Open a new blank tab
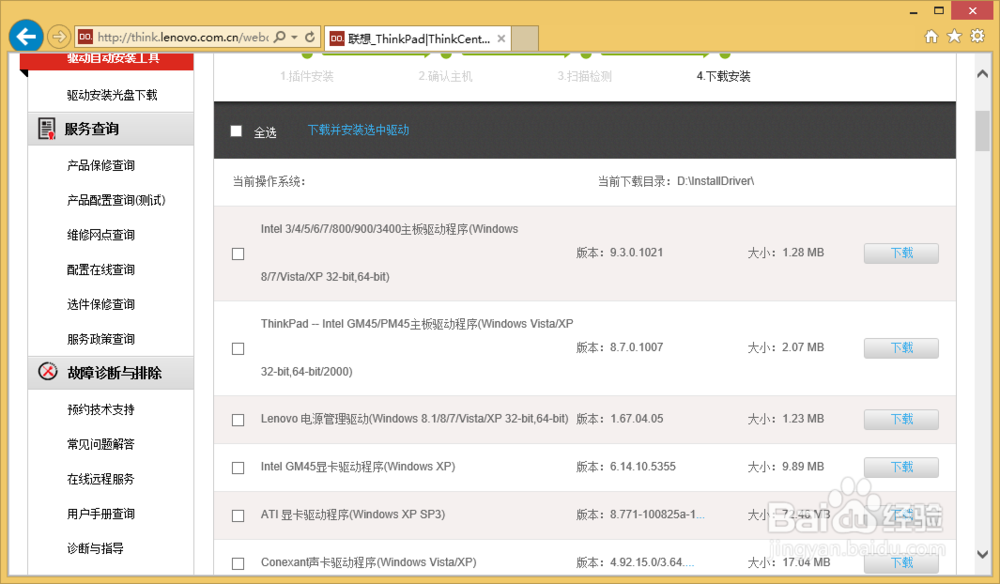This screenshot has width=1000, height=584. tap(525, 38)
